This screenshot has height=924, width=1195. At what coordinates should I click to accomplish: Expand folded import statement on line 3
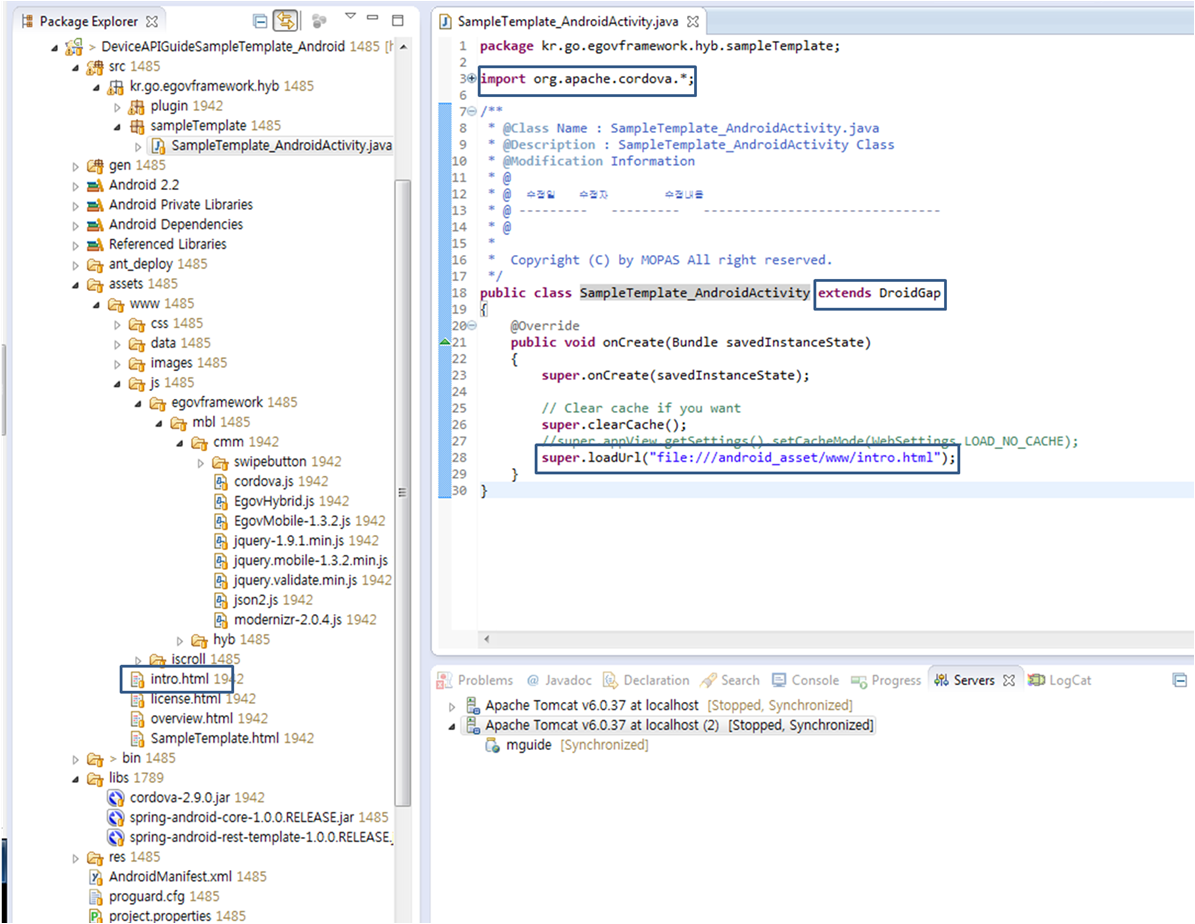pos(472,79)
